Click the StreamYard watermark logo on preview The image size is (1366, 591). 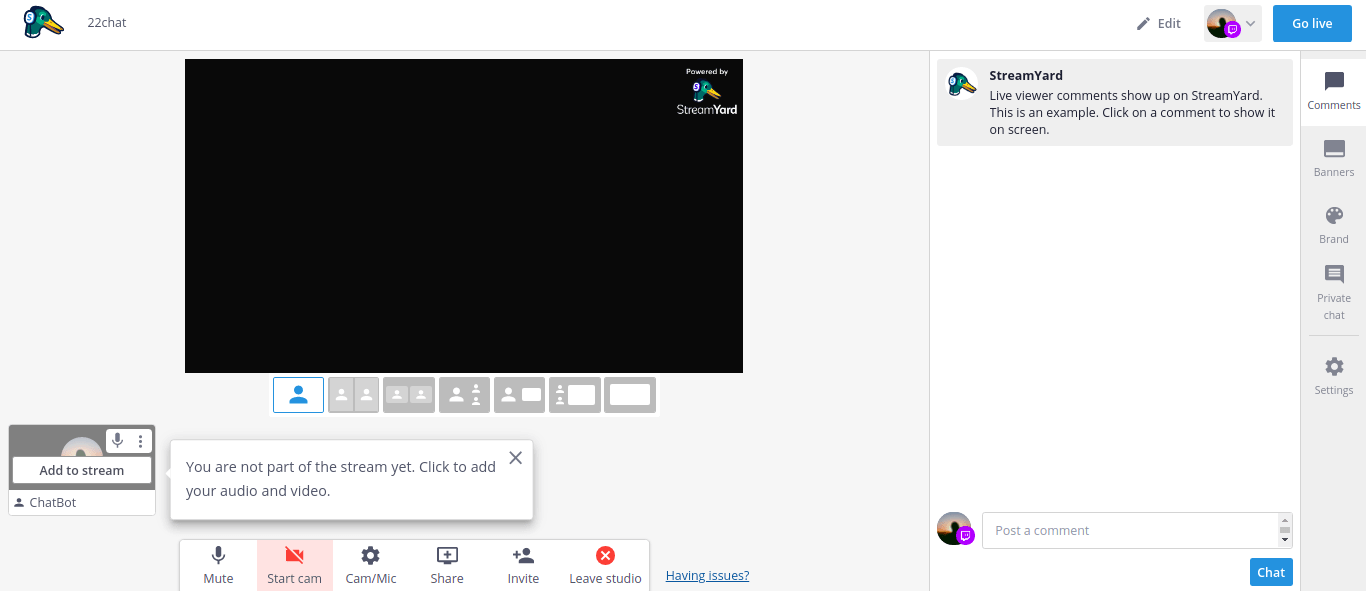coord(707,91)
